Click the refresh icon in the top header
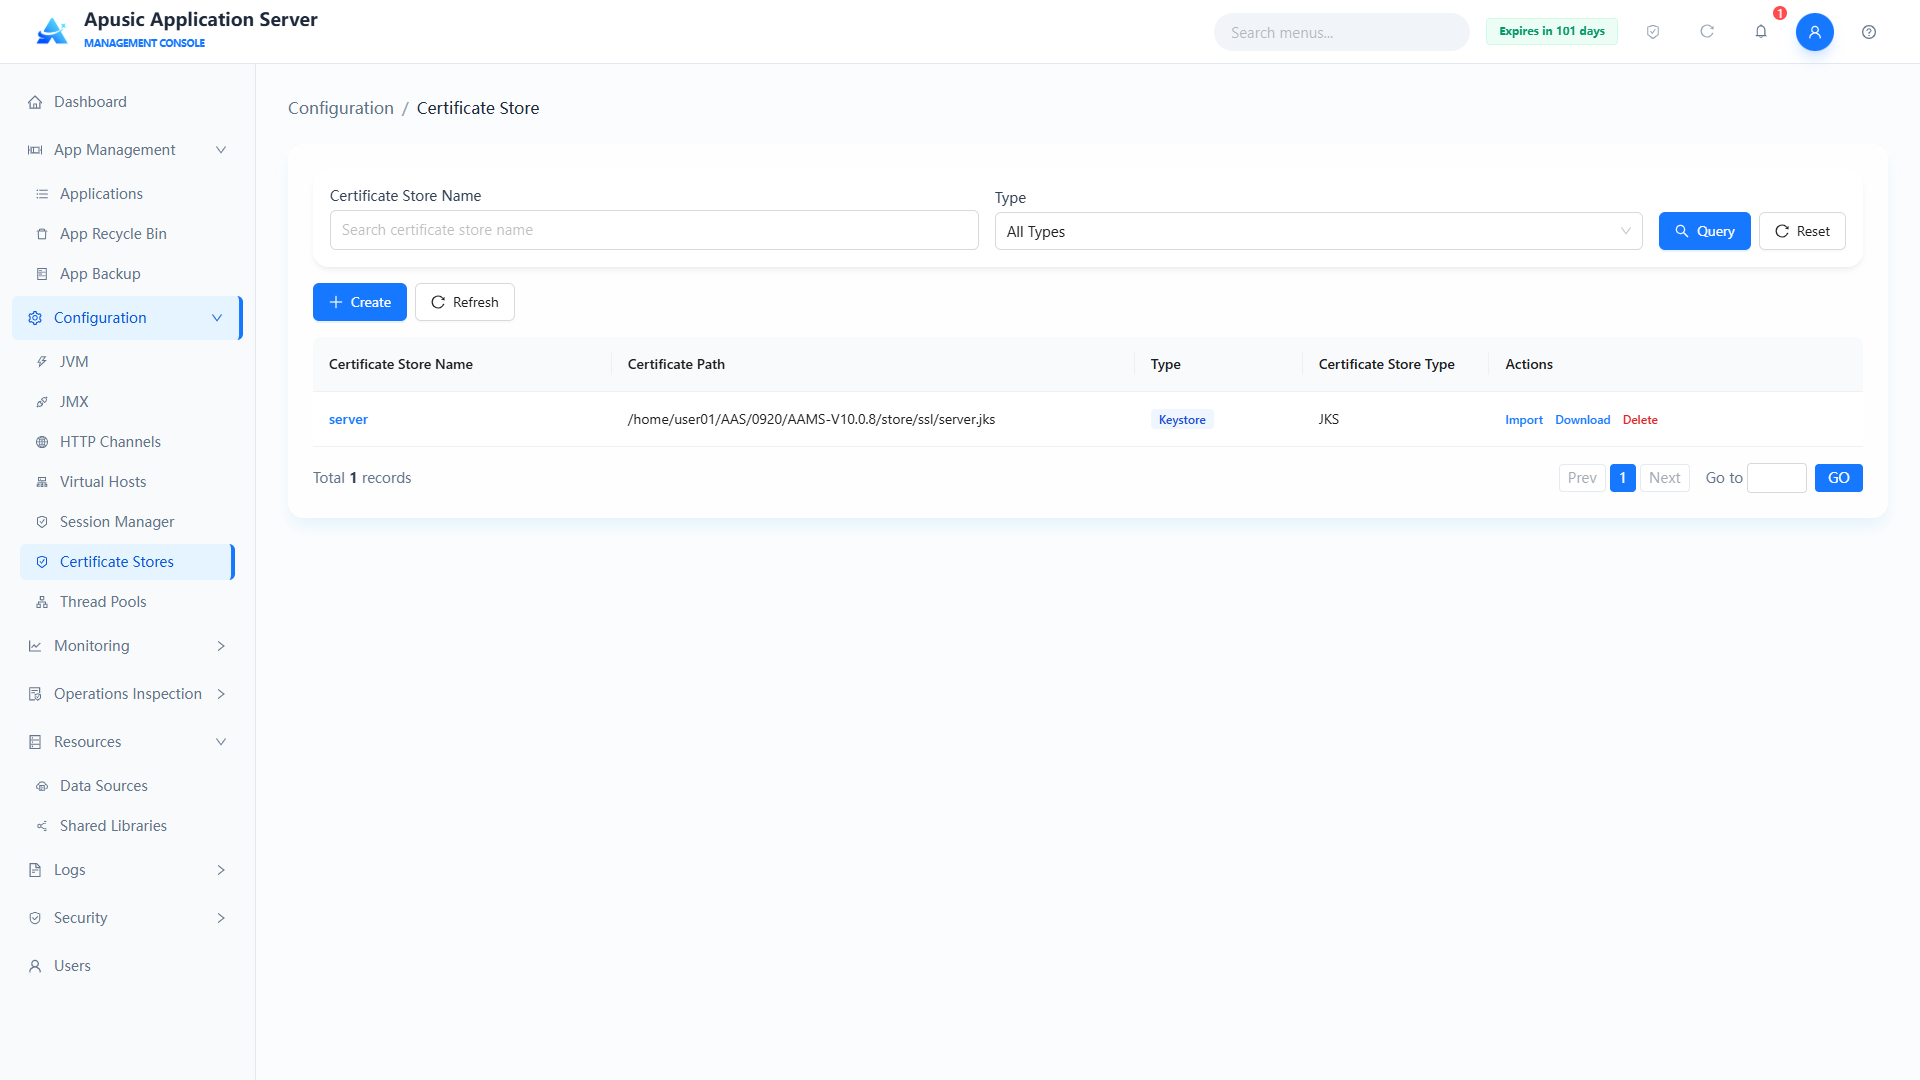This screenshot has height=1080, width=1920. (1707, 32)
